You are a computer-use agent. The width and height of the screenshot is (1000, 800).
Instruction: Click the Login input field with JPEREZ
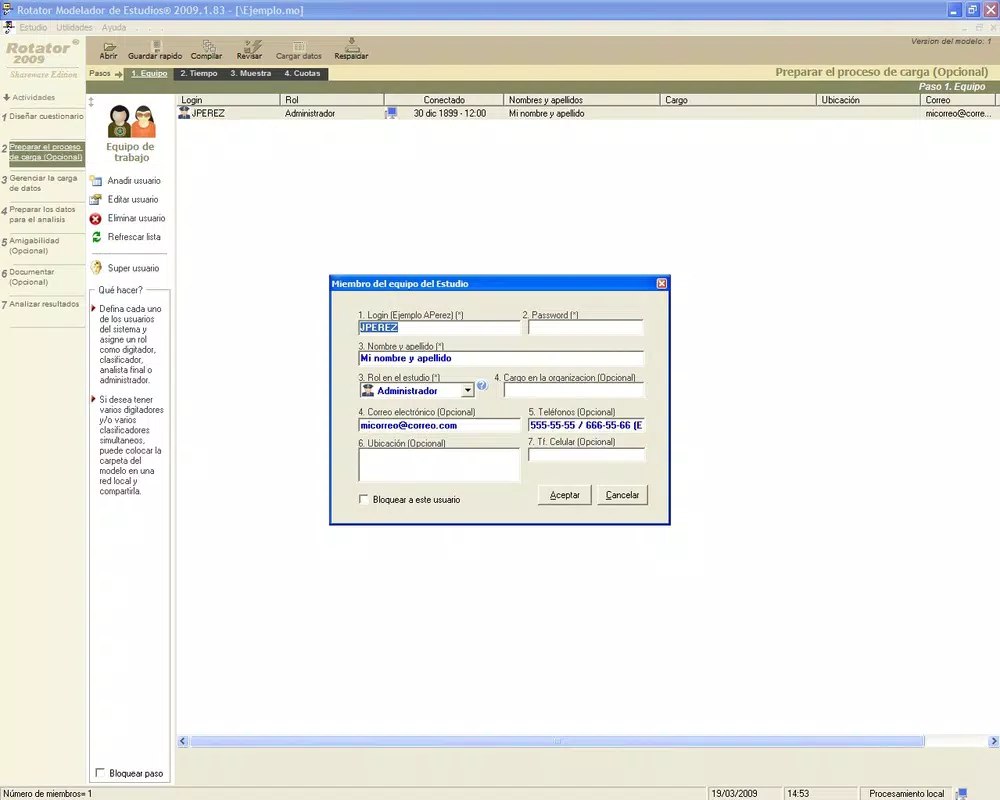coord(439,328)
